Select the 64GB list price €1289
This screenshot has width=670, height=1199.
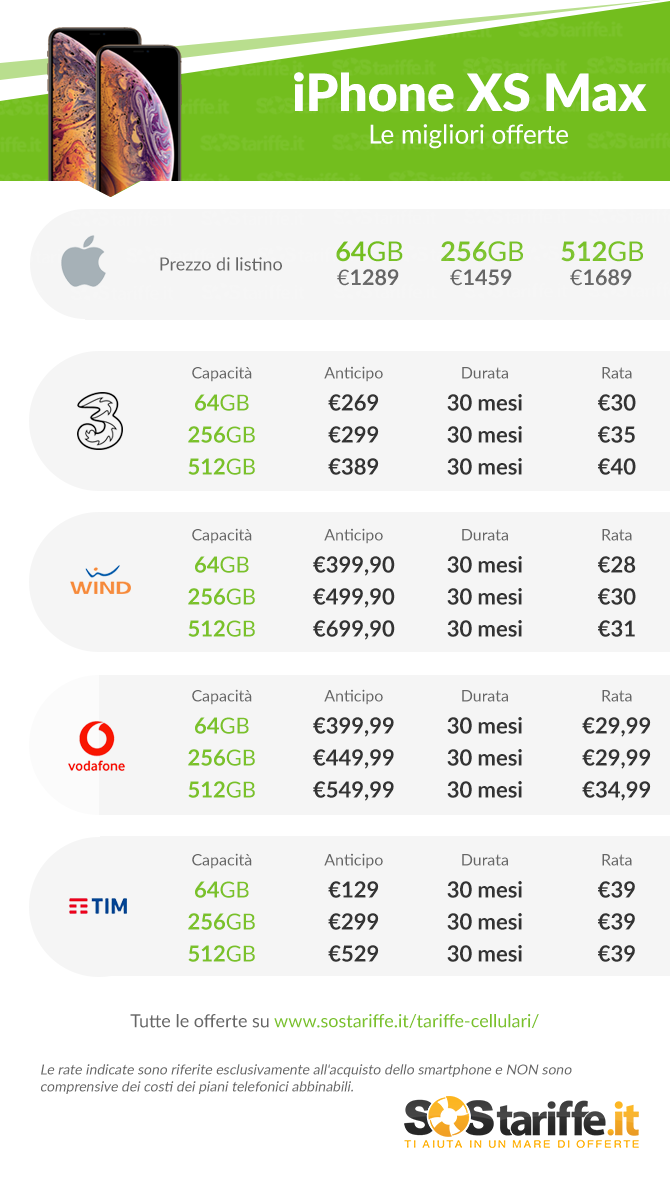click(368, 277)
